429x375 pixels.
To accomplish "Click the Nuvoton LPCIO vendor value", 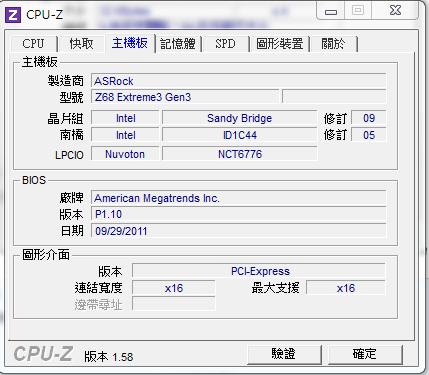I will pyautogui.click(x=125, y=154).
